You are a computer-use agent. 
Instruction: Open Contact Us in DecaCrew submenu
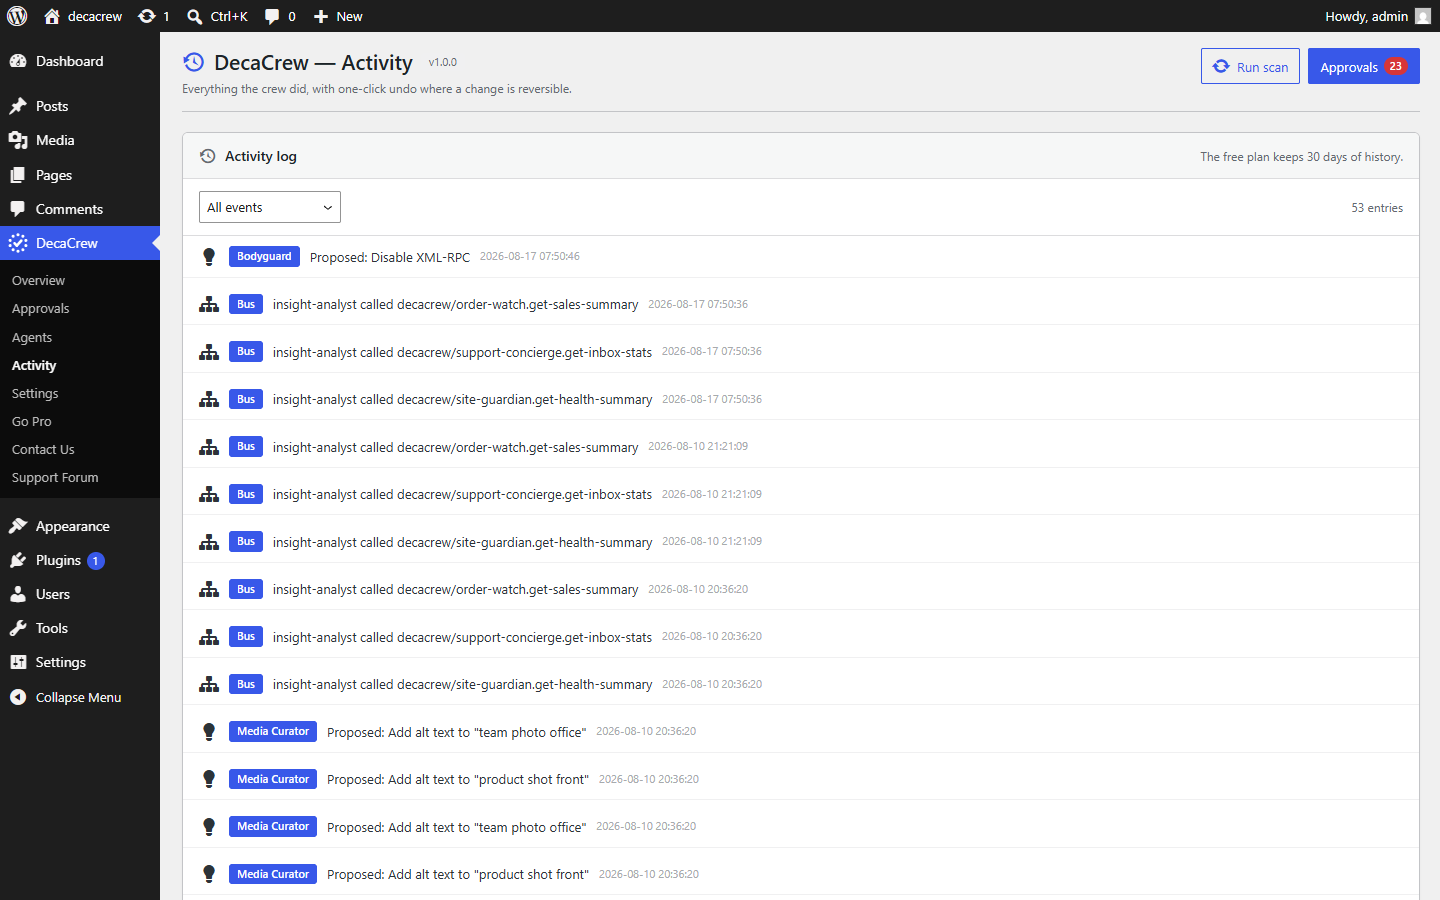click(x=43, y=450)
